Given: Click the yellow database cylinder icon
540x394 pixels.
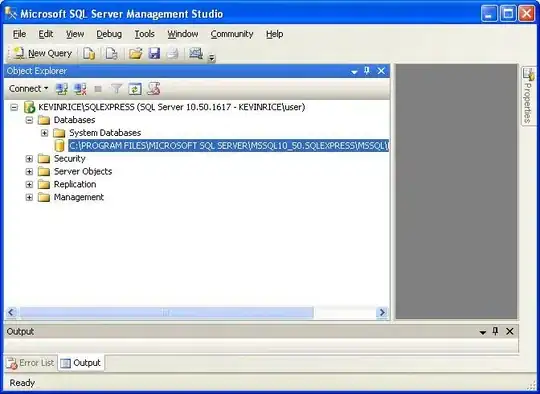Looking at the screenshot, I should pyautogui.click(x=60, y=146).
